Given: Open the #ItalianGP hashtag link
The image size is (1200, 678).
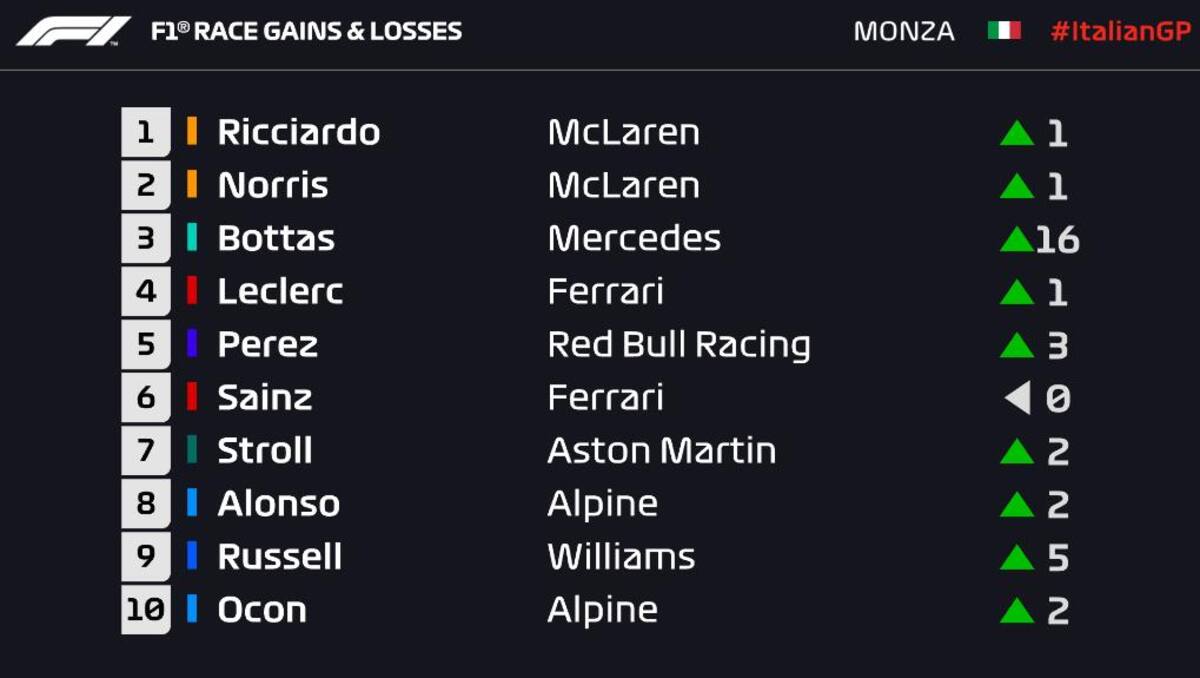Looking at the screenshot, I should click(1120, 32).
